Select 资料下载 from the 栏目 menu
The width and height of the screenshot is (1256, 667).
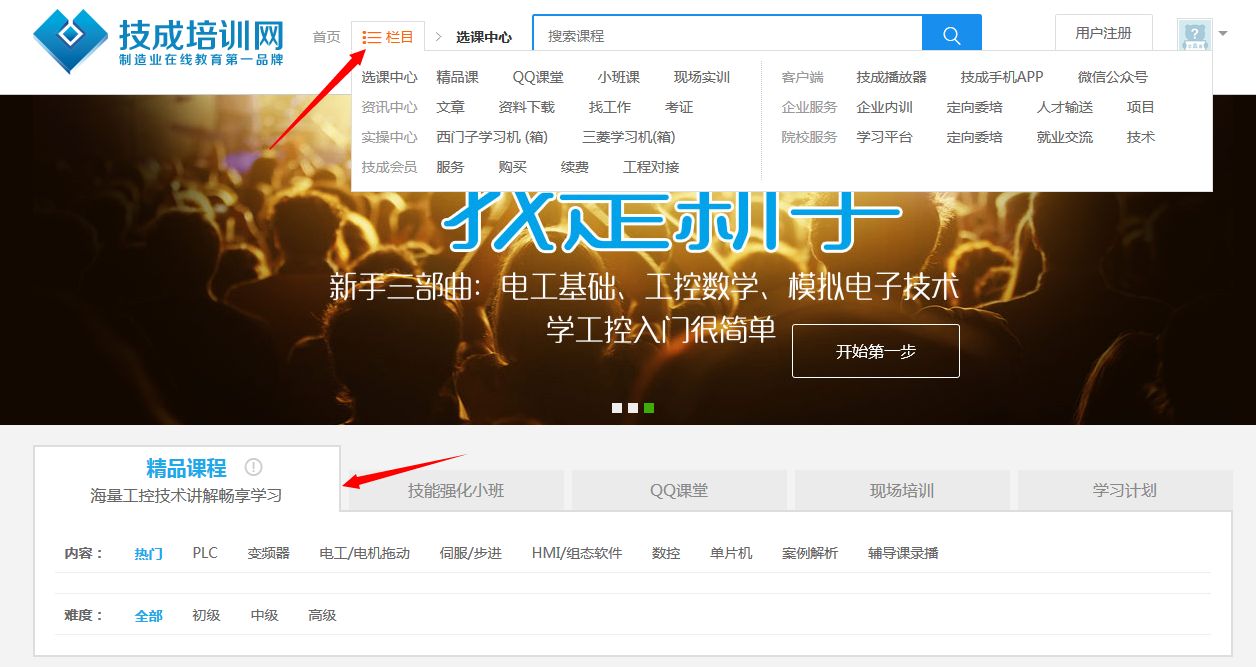pos(526,107)
